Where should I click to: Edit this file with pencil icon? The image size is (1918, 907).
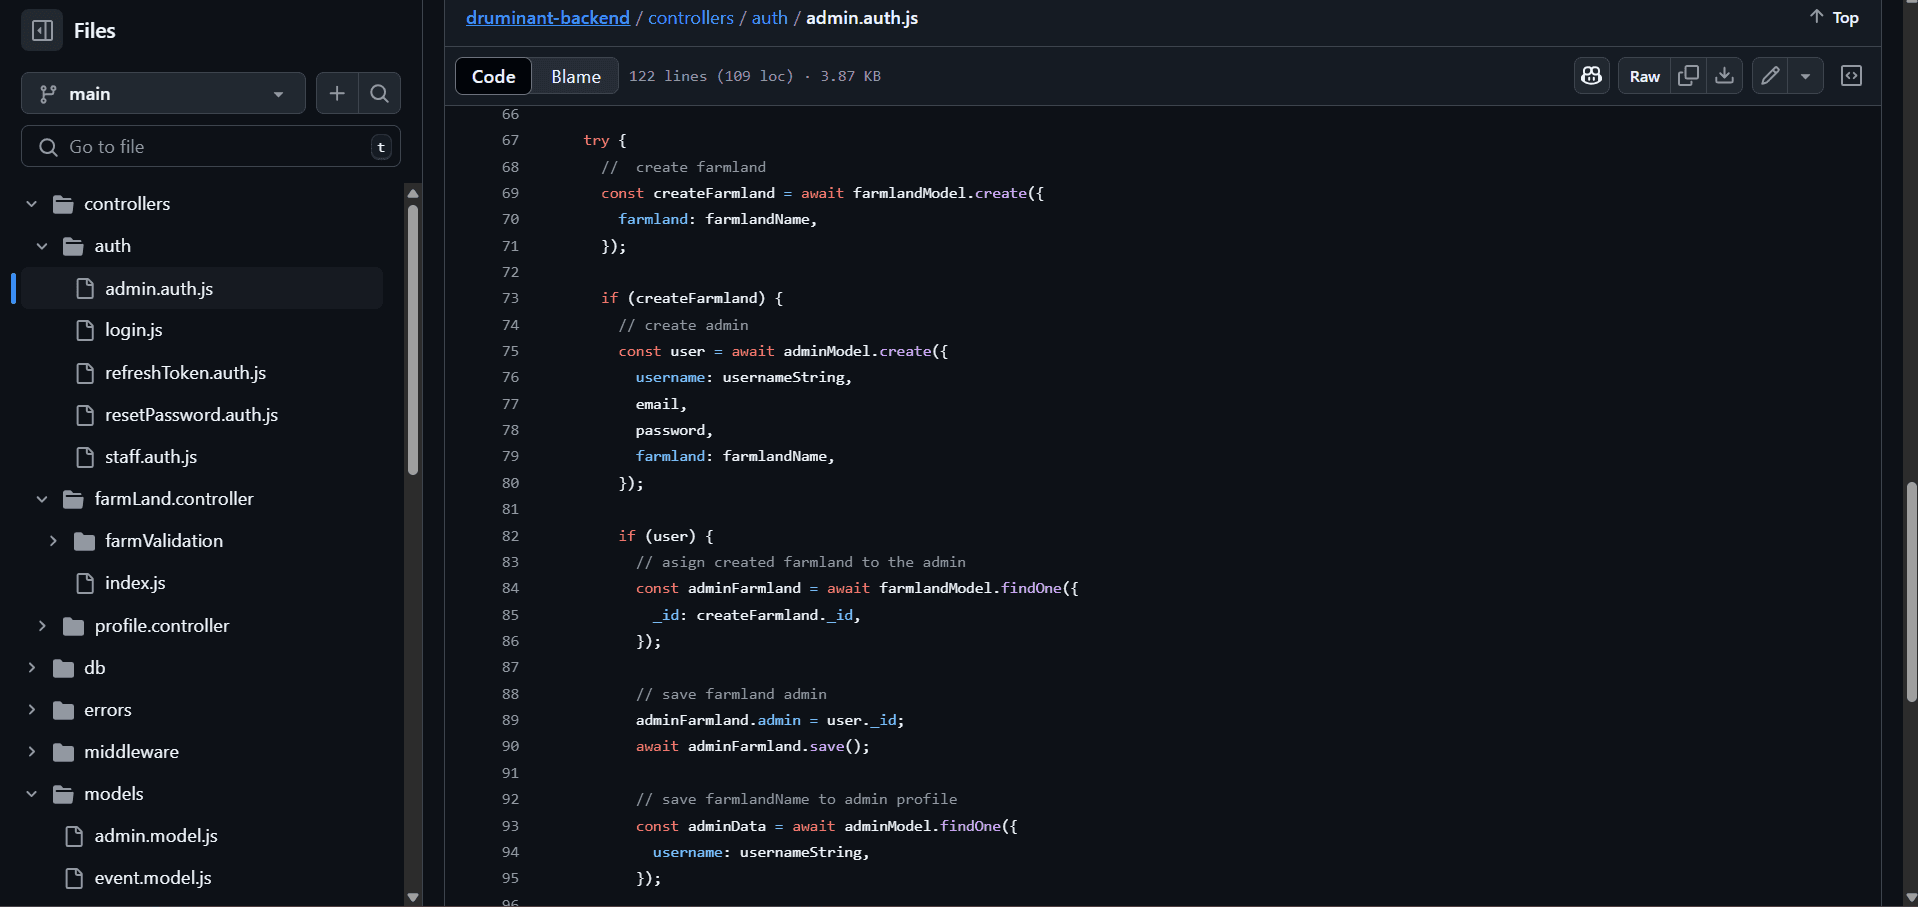pyautogui.click(x=1770, y=76)
